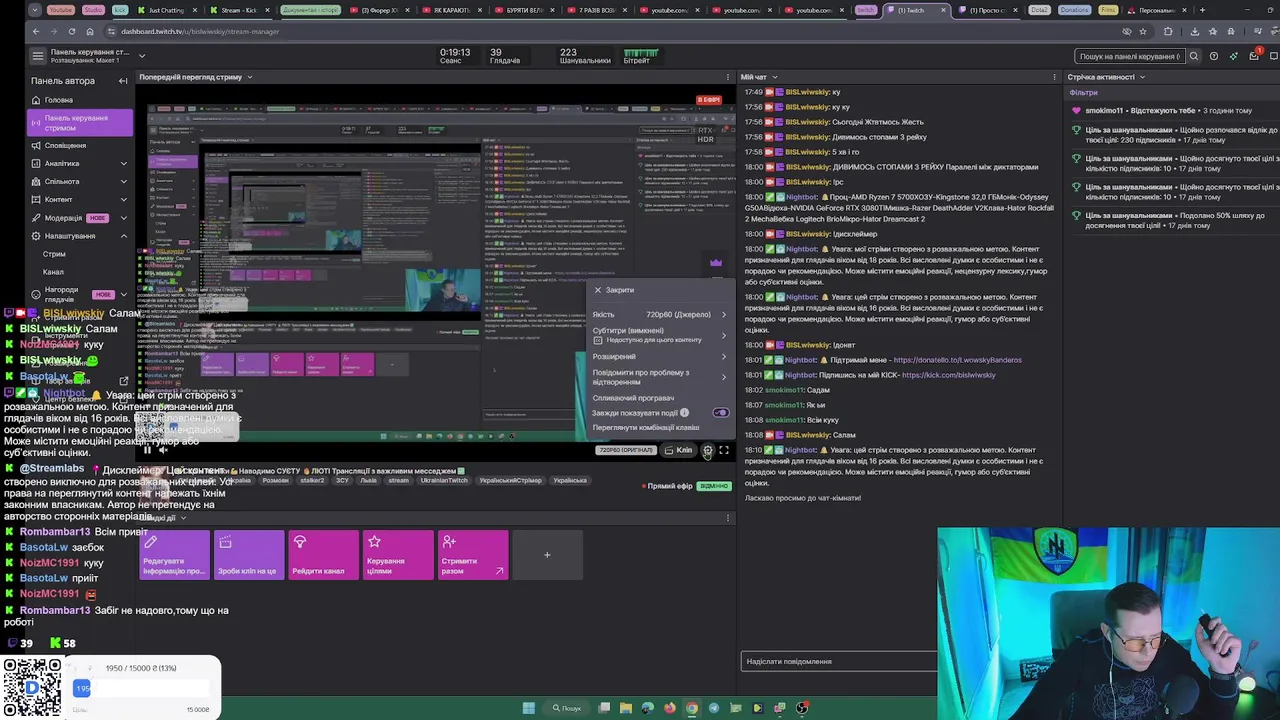Open quick actions panel options (three dots)

click(x=728, y=518)
